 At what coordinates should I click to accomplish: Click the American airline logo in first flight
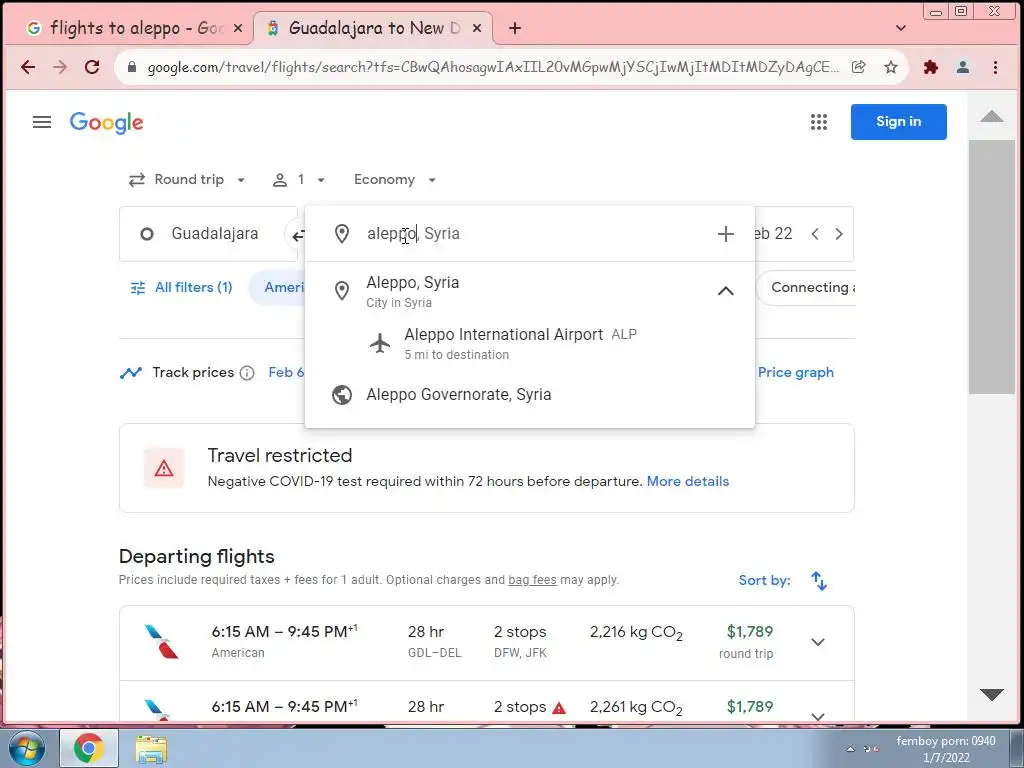[x=161, y=641]
